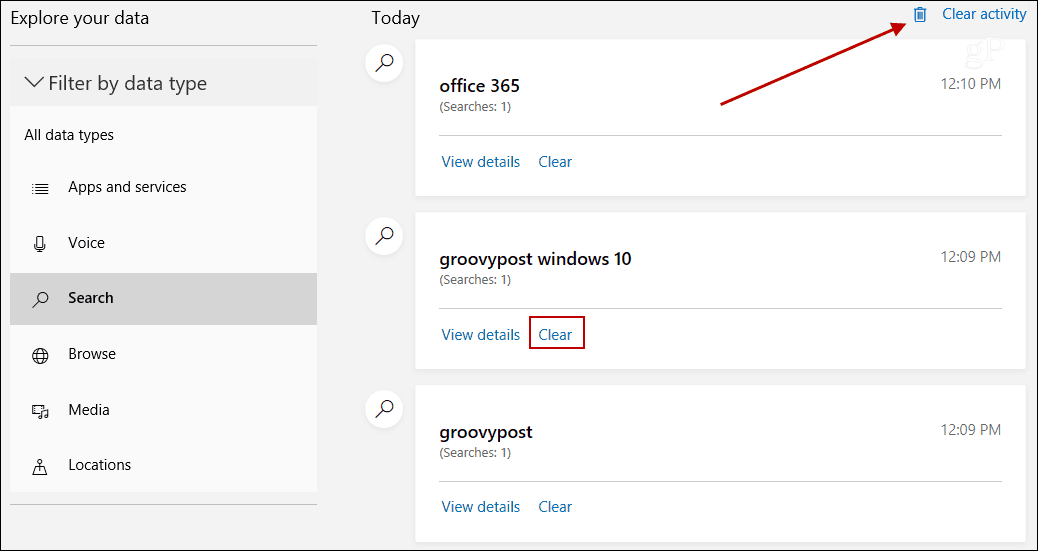Select the Search data type
Viewport: 1038px width, 551px height.
[164, 298]
